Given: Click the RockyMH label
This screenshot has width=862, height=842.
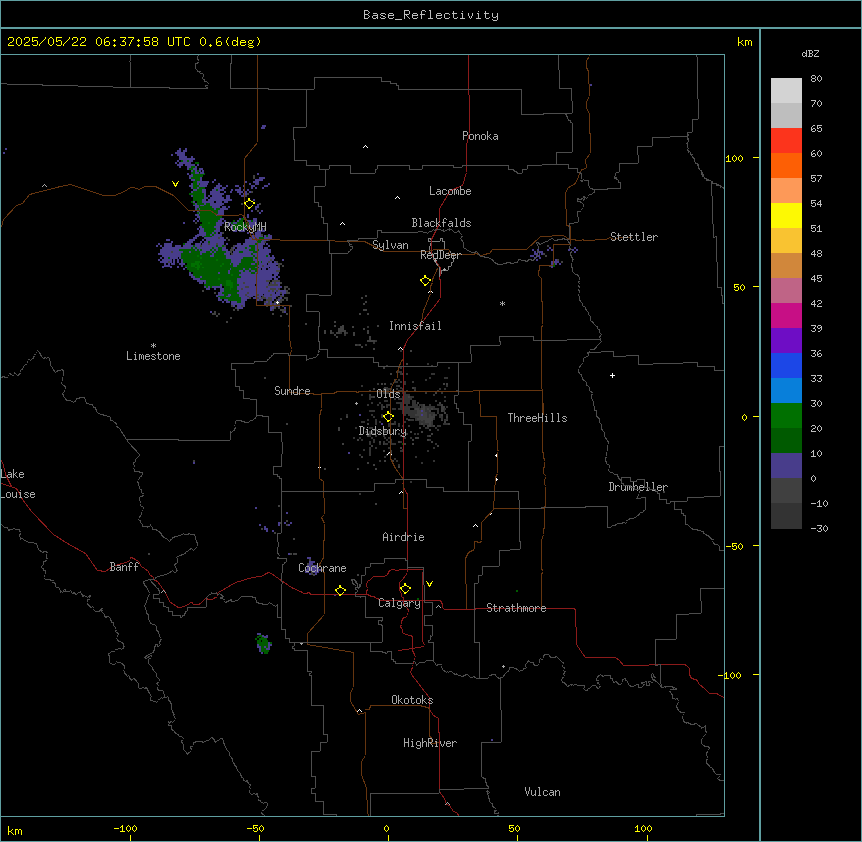Looking at the screenshot, I should click(245, 226).
